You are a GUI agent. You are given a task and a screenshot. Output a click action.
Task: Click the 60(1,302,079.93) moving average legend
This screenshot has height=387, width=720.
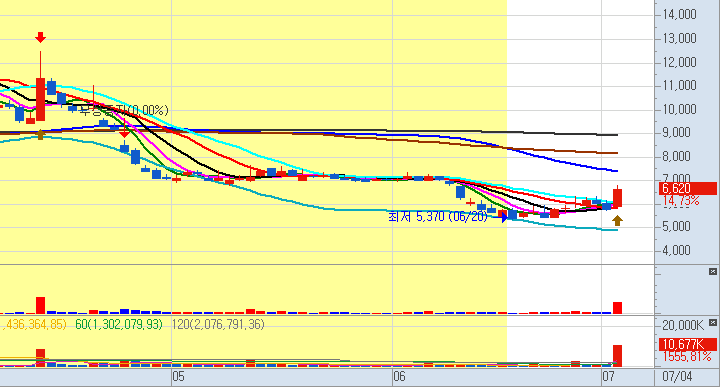pos(119,325)
